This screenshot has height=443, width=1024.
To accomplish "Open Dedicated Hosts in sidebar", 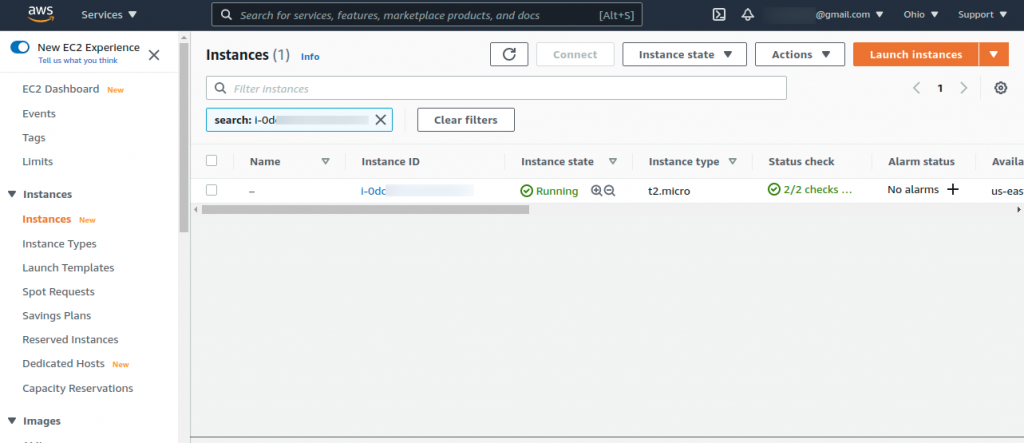I will 63,363.
